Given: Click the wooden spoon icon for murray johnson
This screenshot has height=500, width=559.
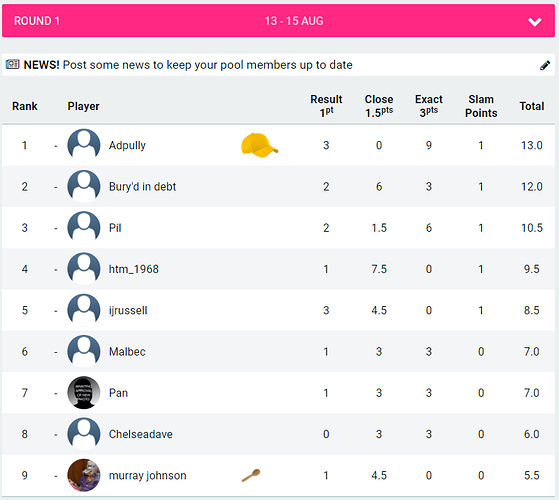Looking at the screenshot, I should click(x=251, y=475).
